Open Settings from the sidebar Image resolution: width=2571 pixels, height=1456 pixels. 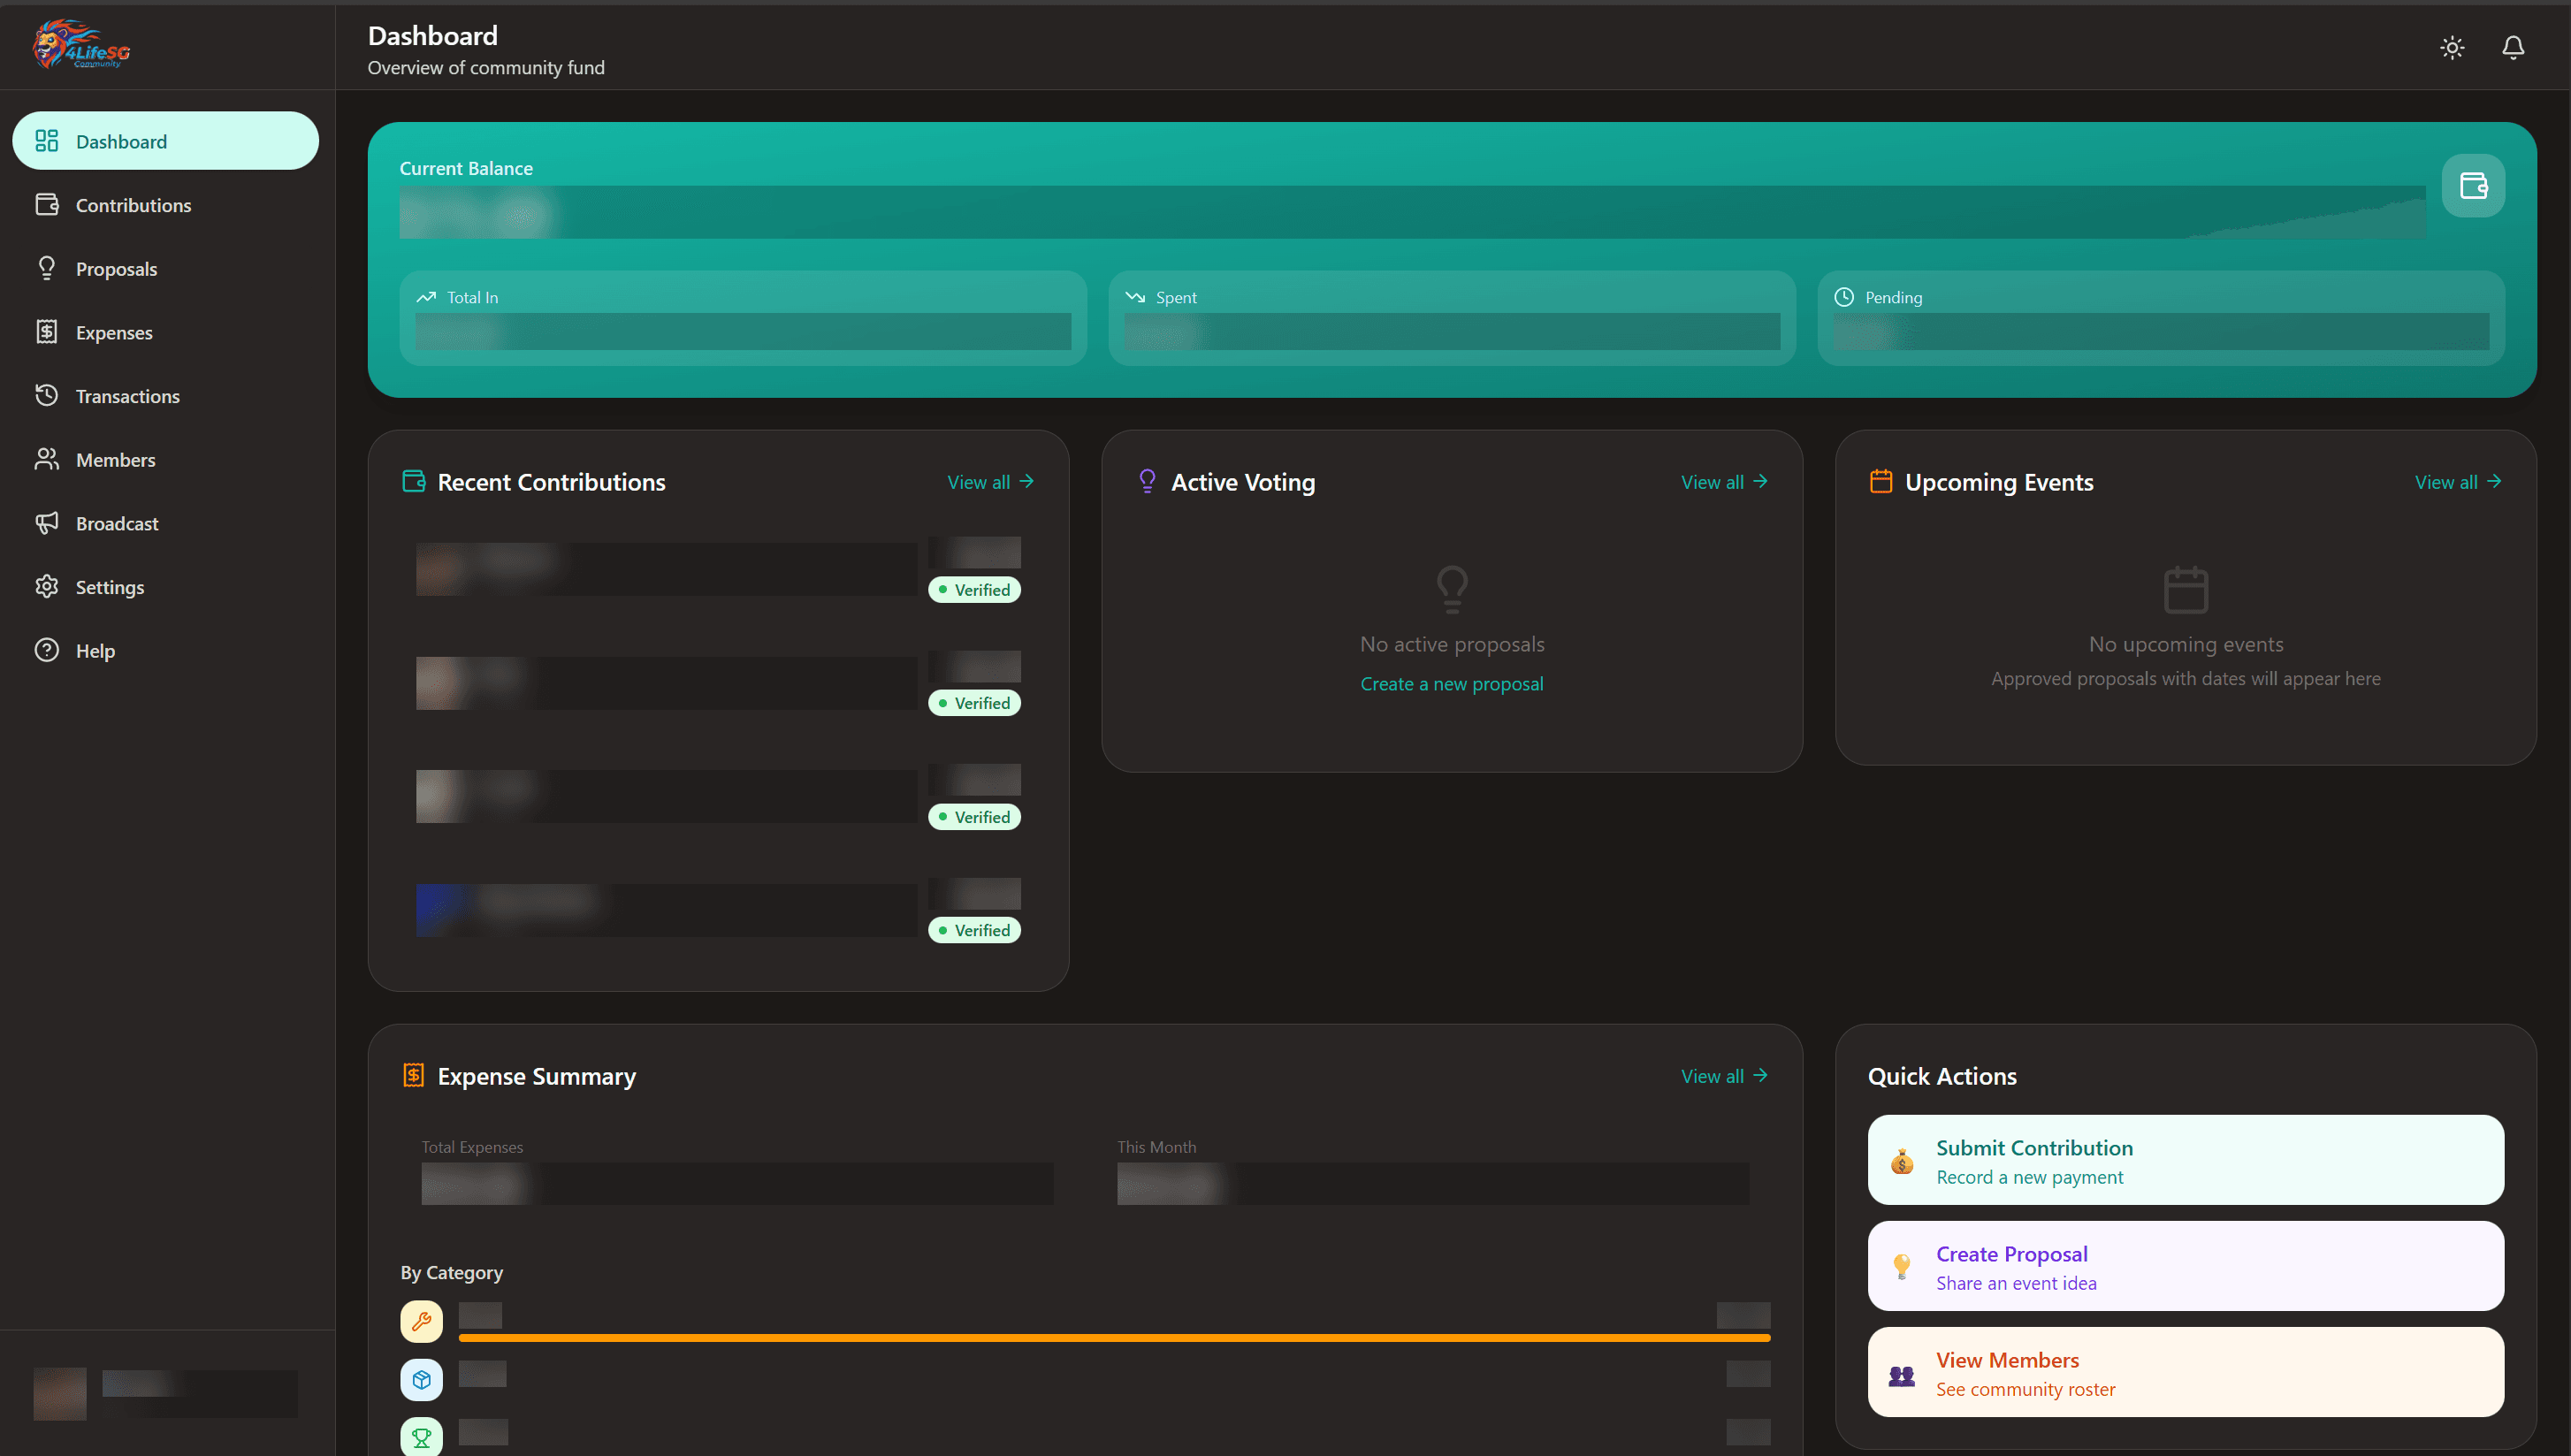(x=110, y=587)
